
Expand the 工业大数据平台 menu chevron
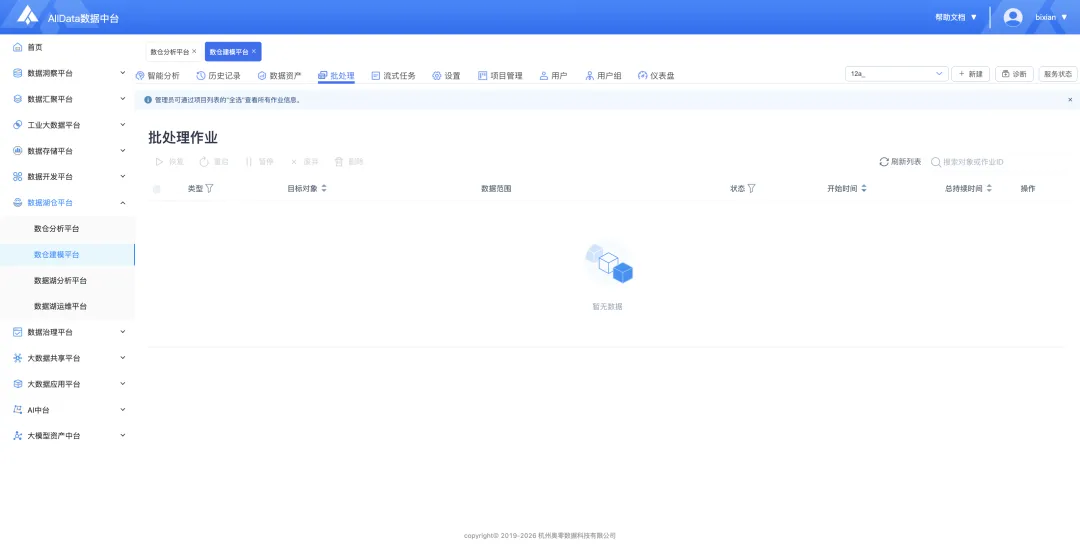[x=123, y=125]
